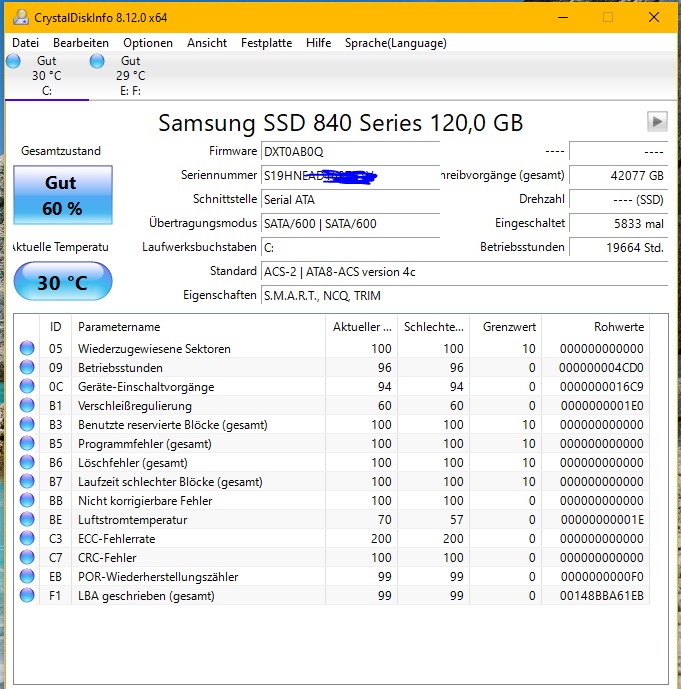Select the CRC-Fehler parameter name

(x=107, y=558)
